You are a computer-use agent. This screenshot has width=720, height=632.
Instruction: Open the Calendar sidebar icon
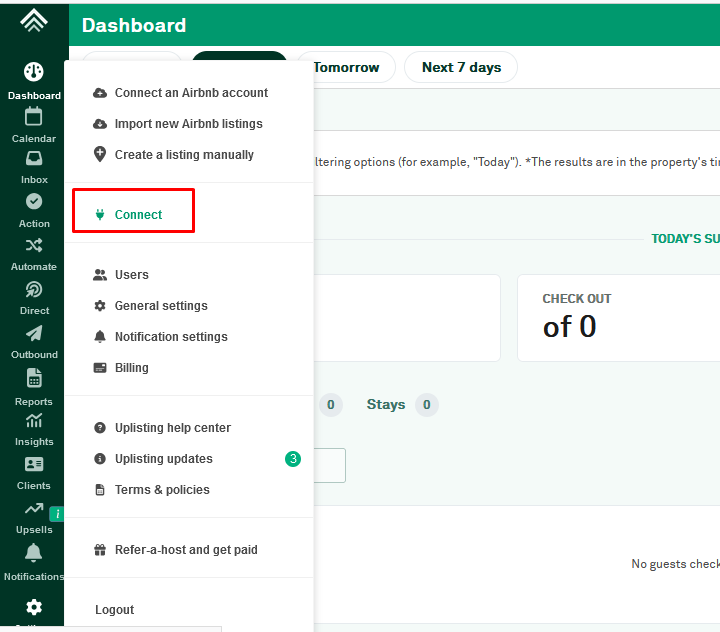pyautogui.click(x=34, y=116)
